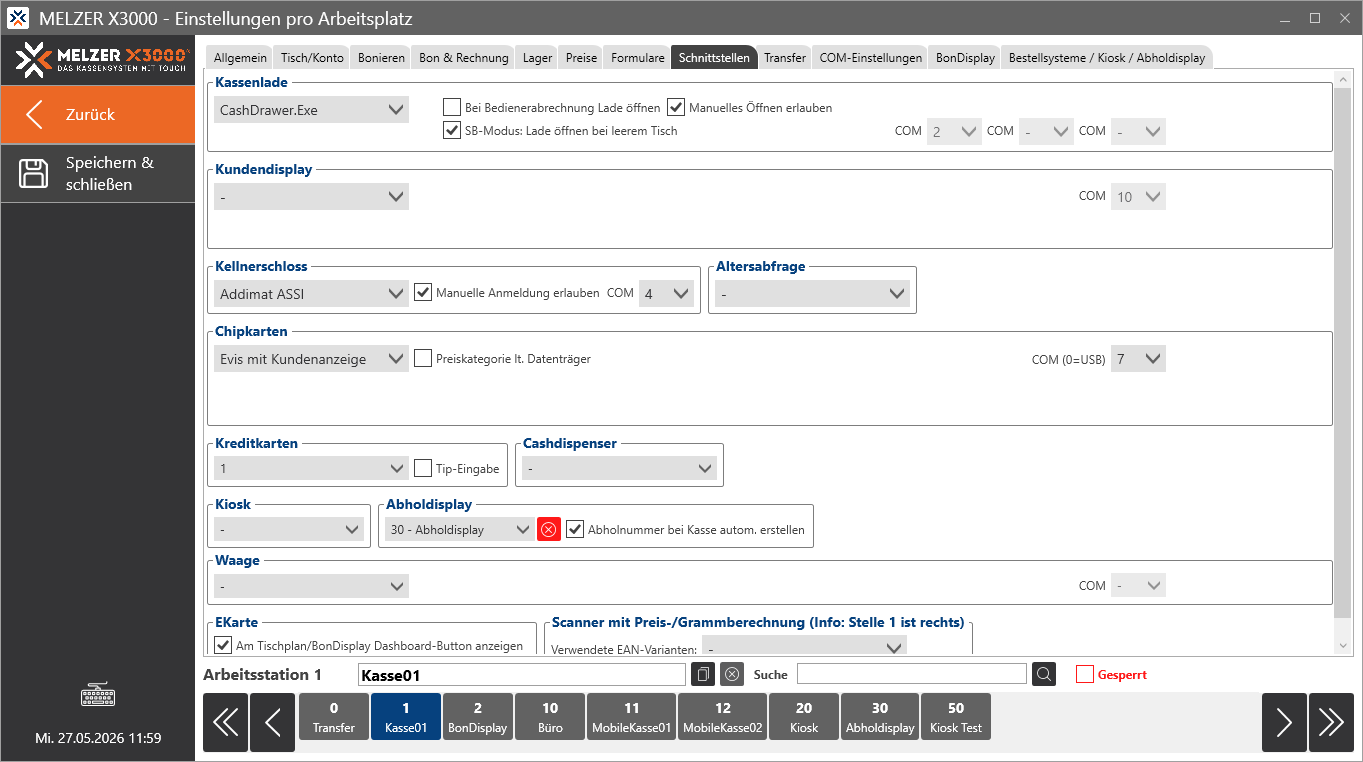This screenshot has height=762, width=1363.
Task: Clear the workstation name with the X icon
Action: pos(732,675)
